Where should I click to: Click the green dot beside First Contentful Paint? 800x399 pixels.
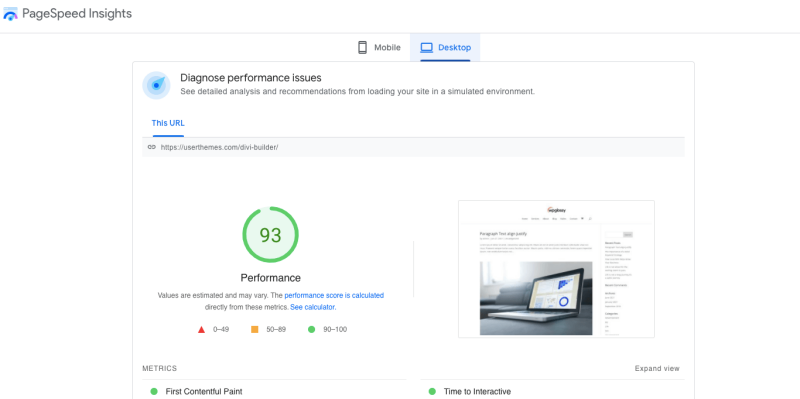click(x=154, y=391)
